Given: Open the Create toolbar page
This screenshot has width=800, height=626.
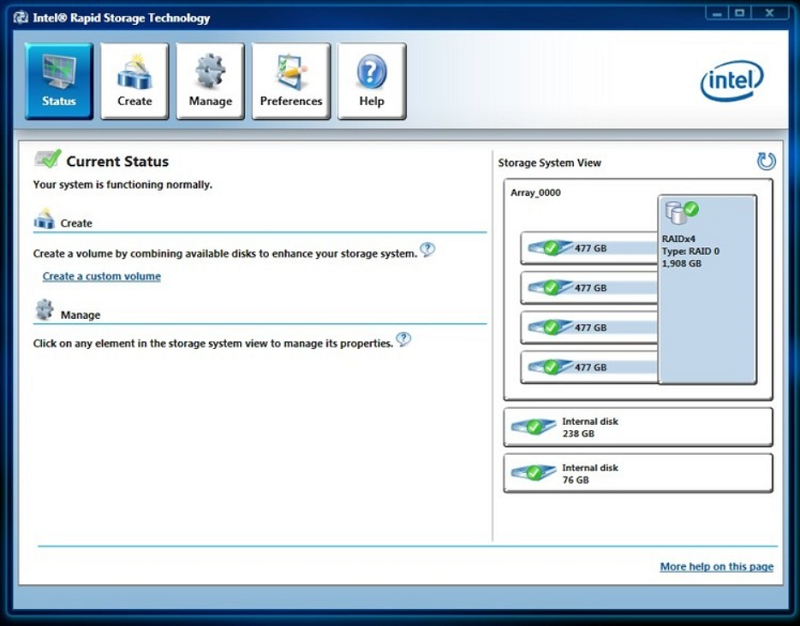Looking at the screenshot, I should click(133, 80).
